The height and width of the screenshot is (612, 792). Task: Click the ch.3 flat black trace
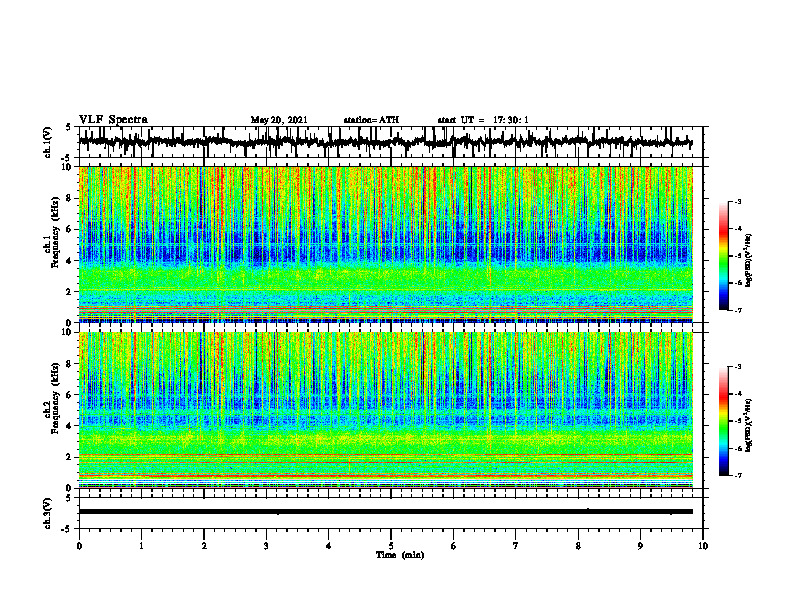click(386, 512)
